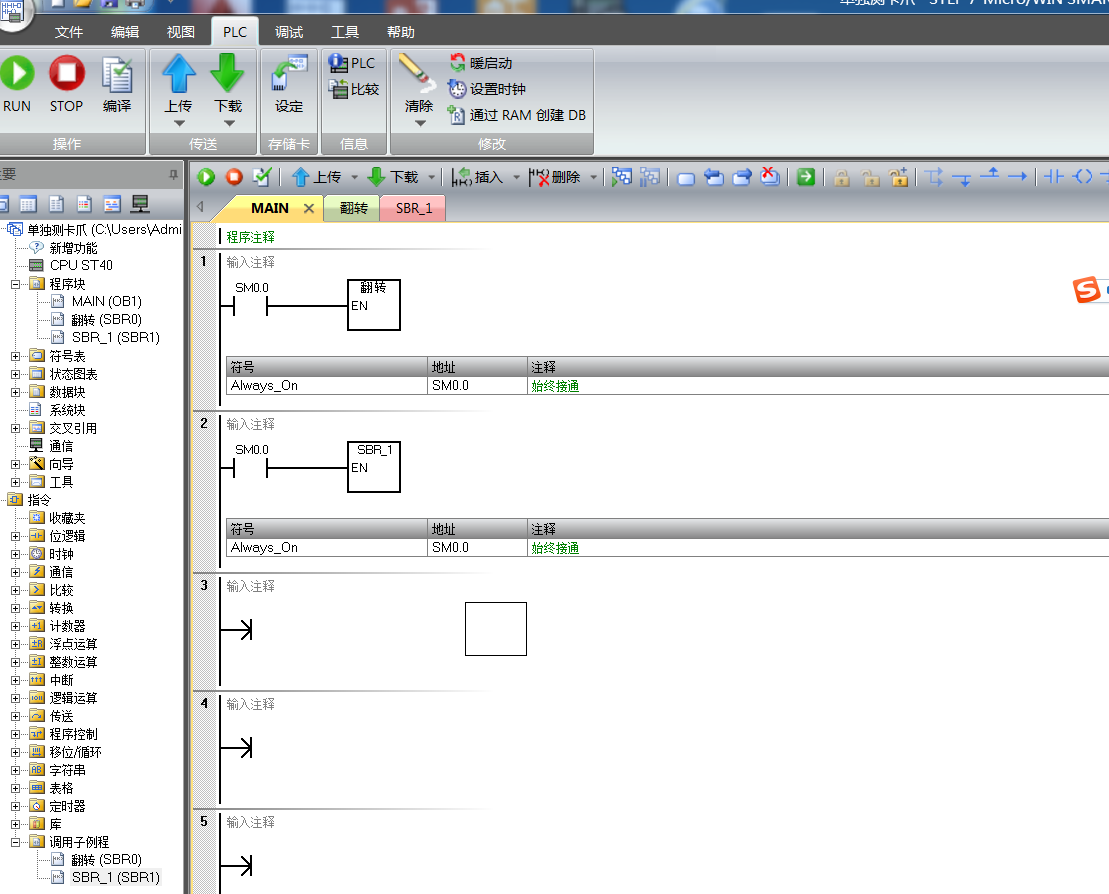Close the MAIN editor tab
Screen dimensions: 1109x894
308,208
